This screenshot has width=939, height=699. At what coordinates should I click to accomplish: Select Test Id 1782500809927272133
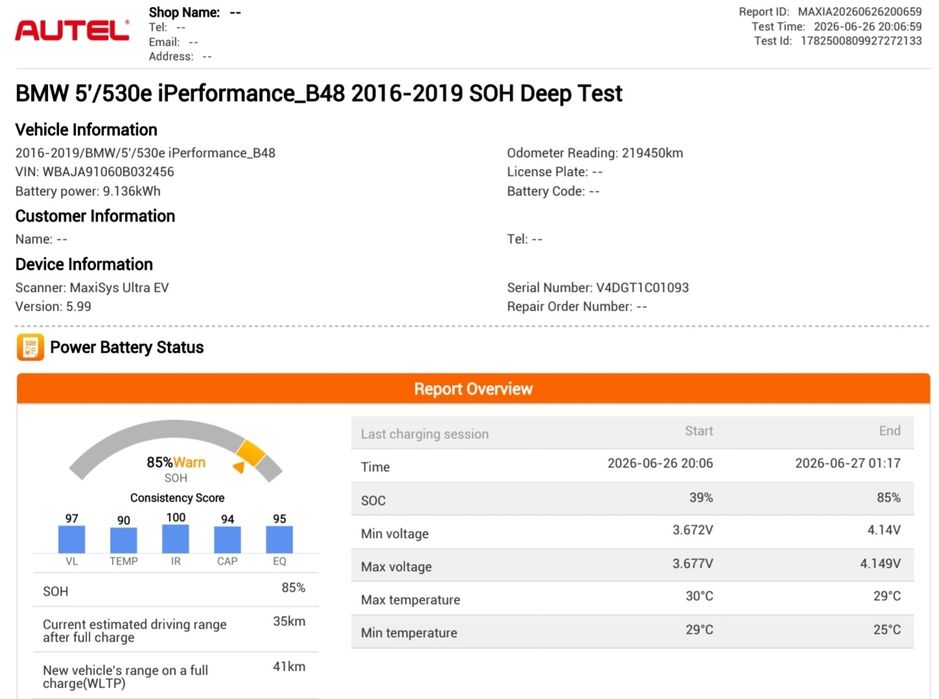[x=838, y=41]
